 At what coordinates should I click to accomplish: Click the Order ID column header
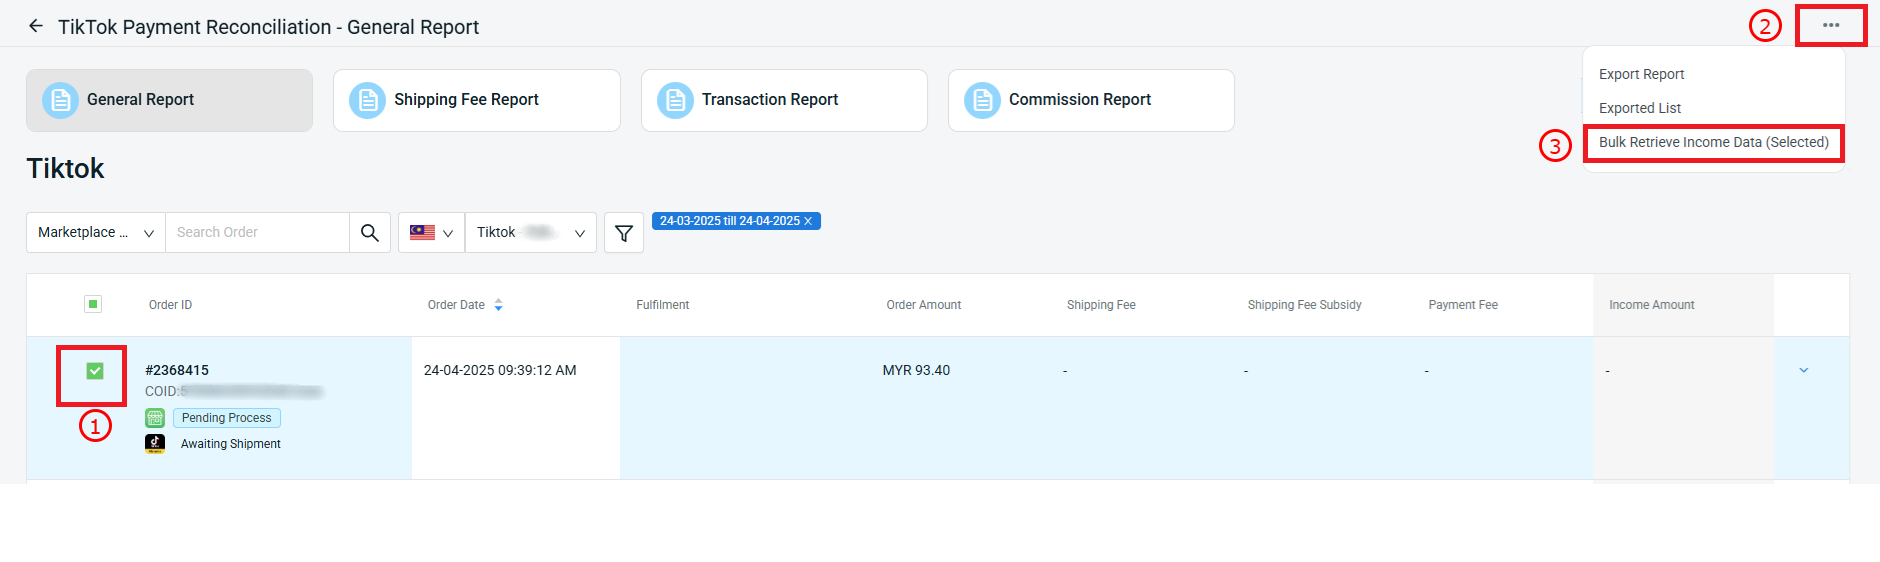coord(170,305)
